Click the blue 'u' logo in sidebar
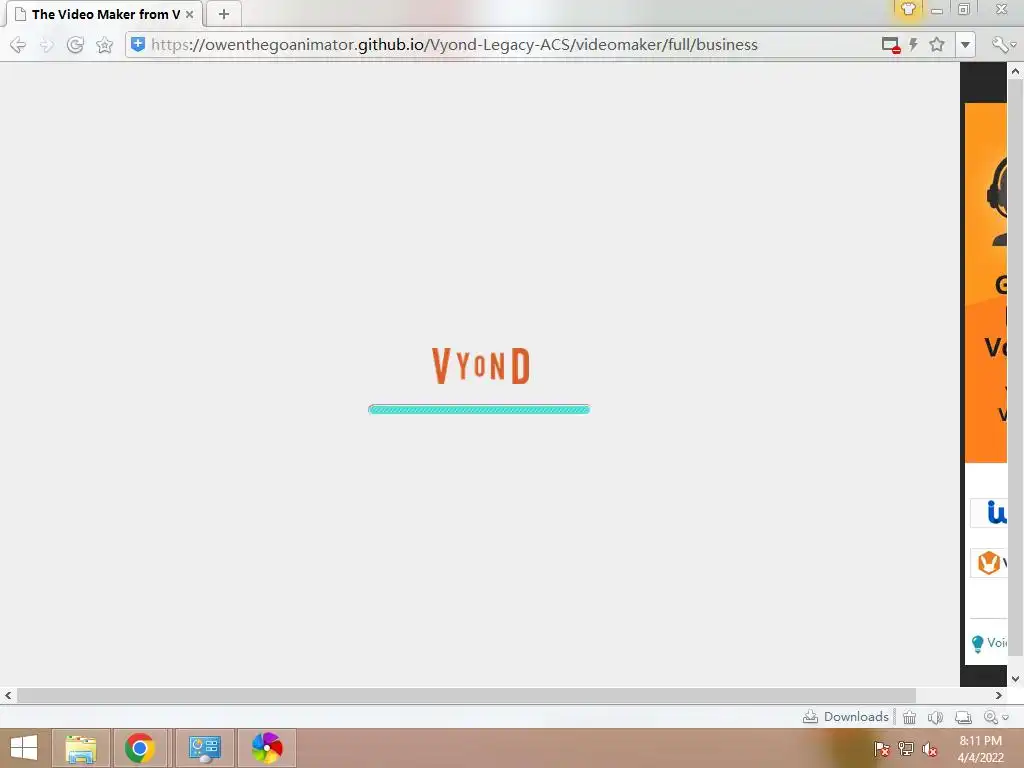The width and height of the screenshot is (1024, 768). pyautogui.click(x=996, y=512)
